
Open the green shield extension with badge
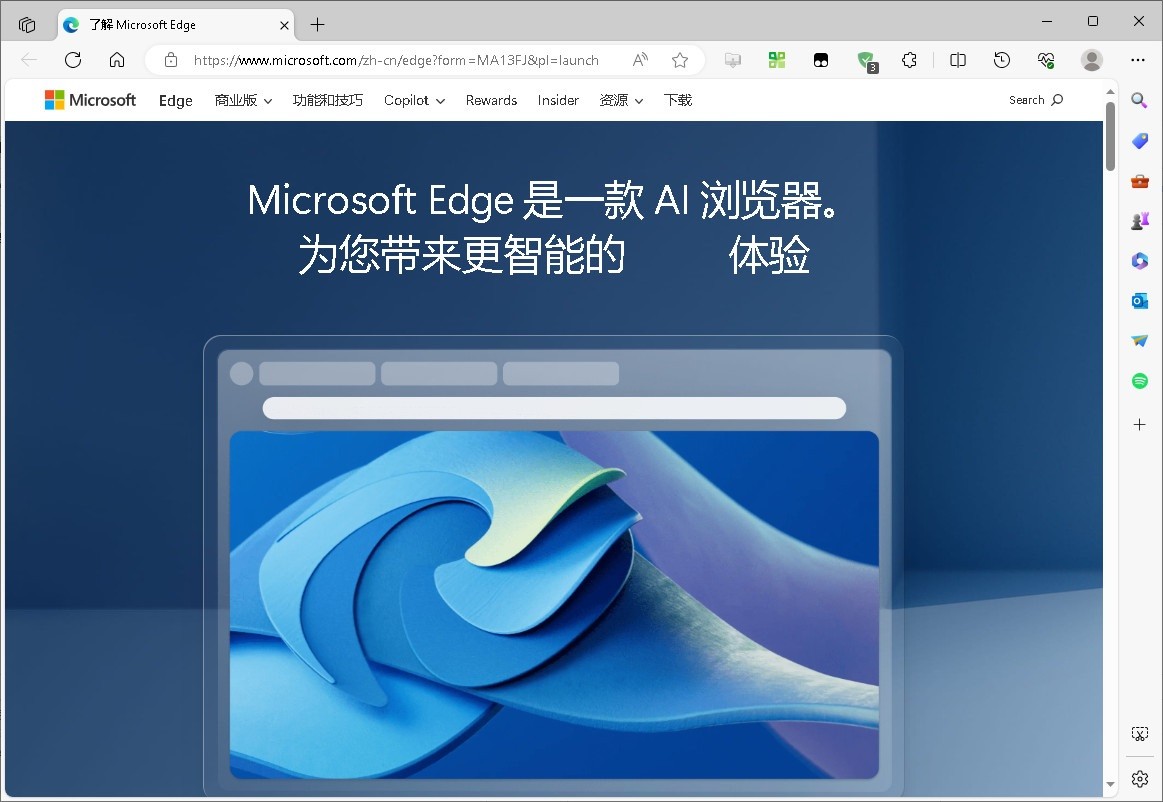tap(866, 61)
